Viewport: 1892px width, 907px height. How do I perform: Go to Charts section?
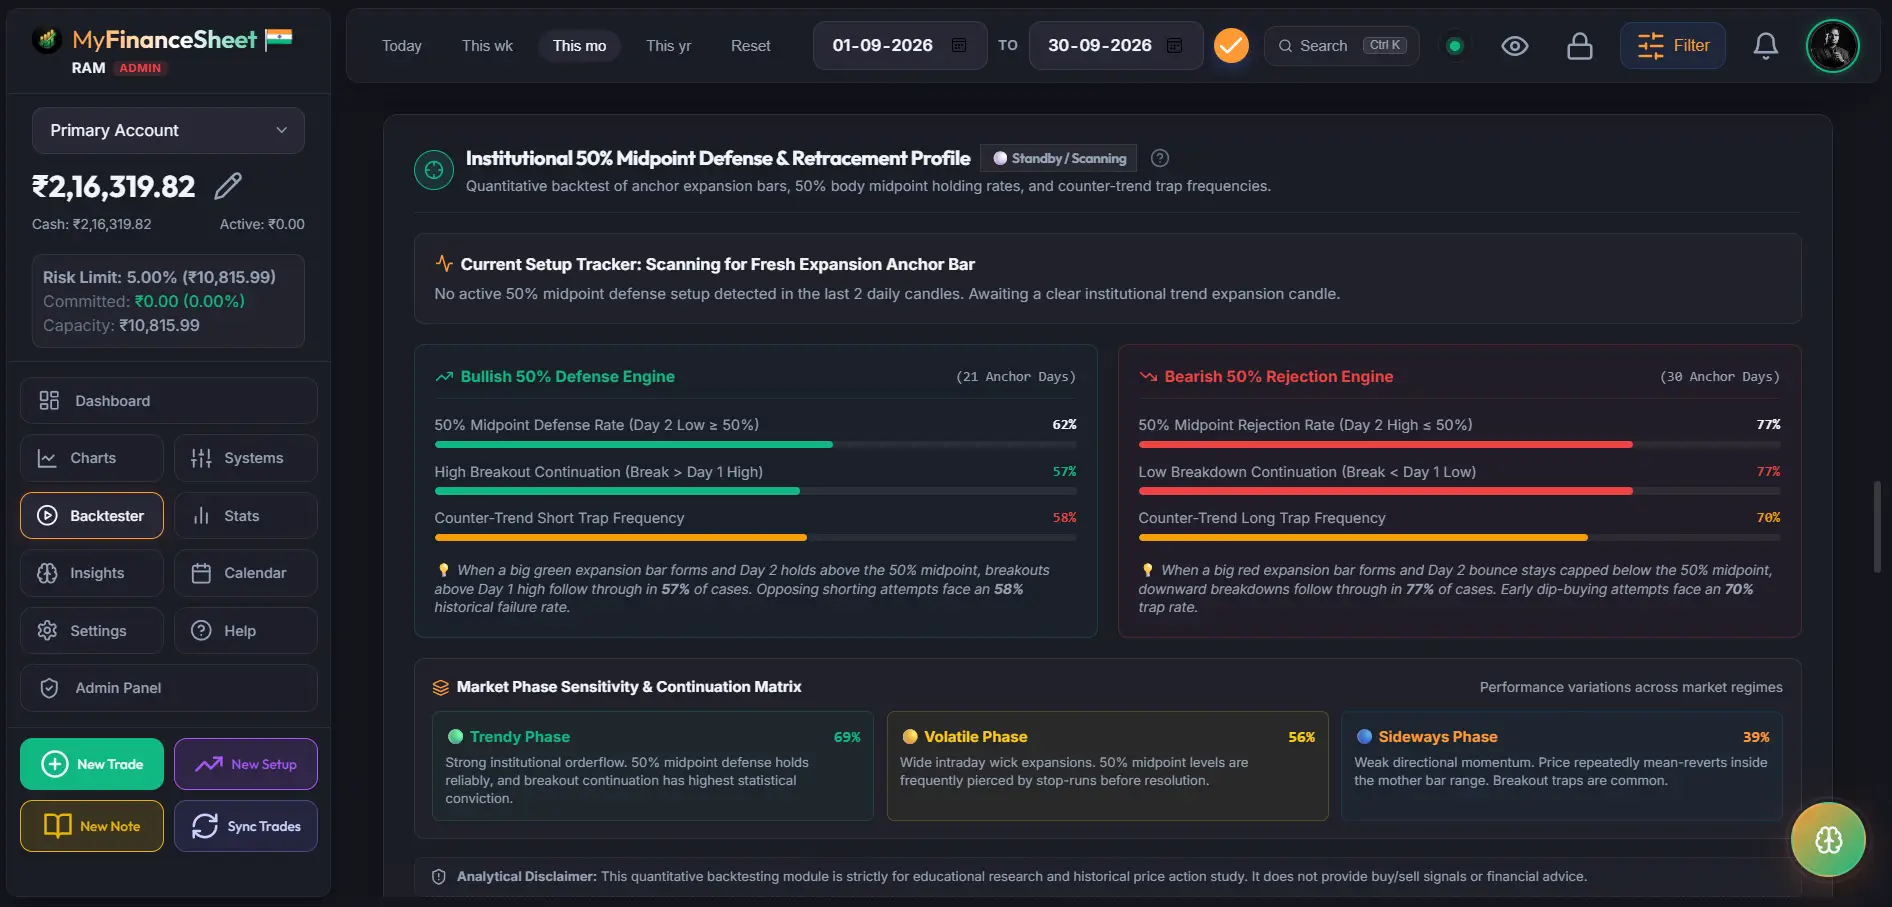[x=92, y=458]
